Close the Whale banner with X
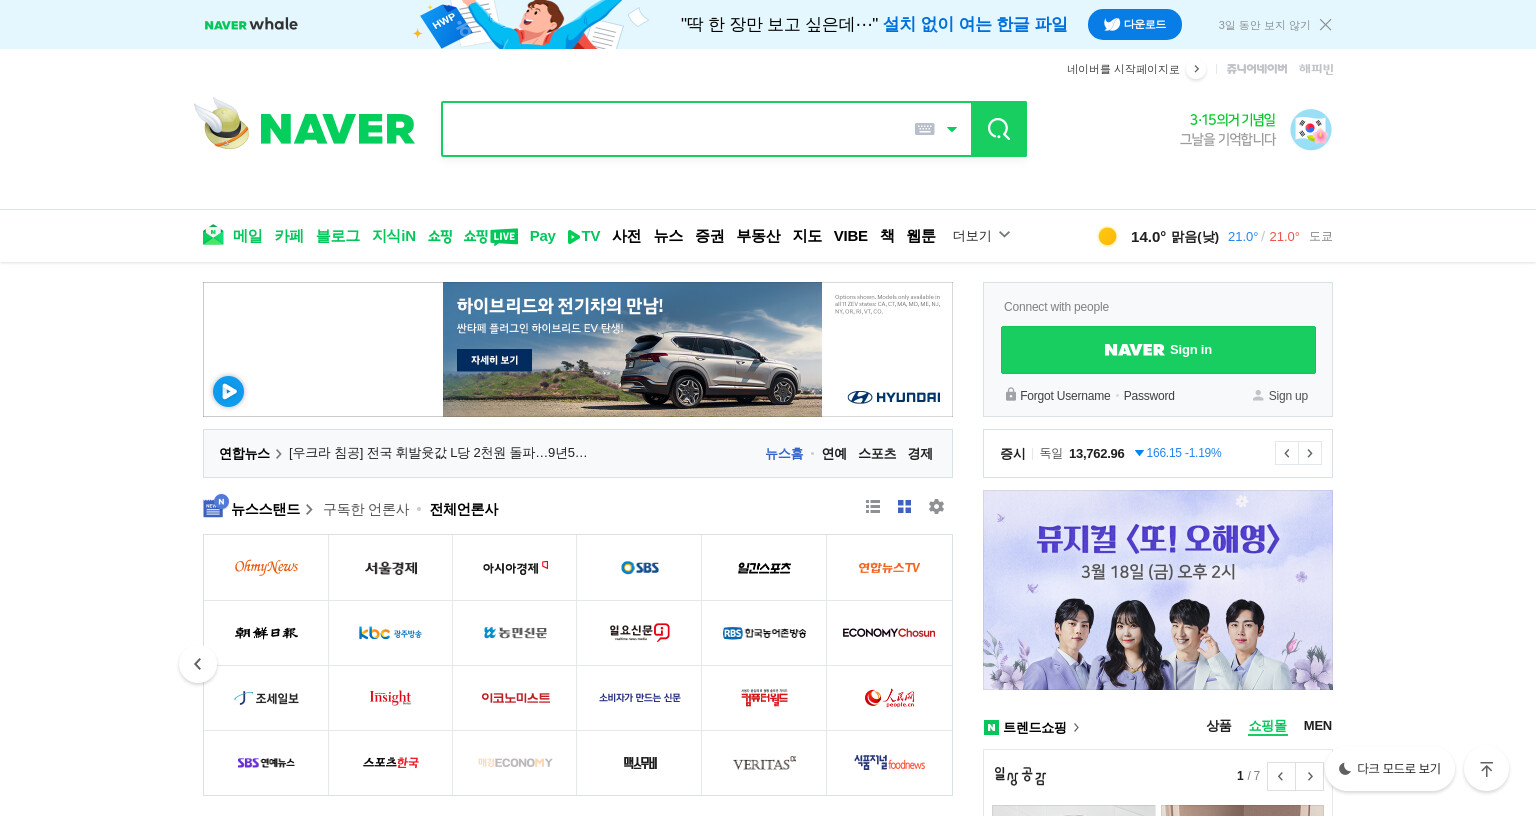The height and width of the screenshot is (816, 1536). [x=1326, y=25]
